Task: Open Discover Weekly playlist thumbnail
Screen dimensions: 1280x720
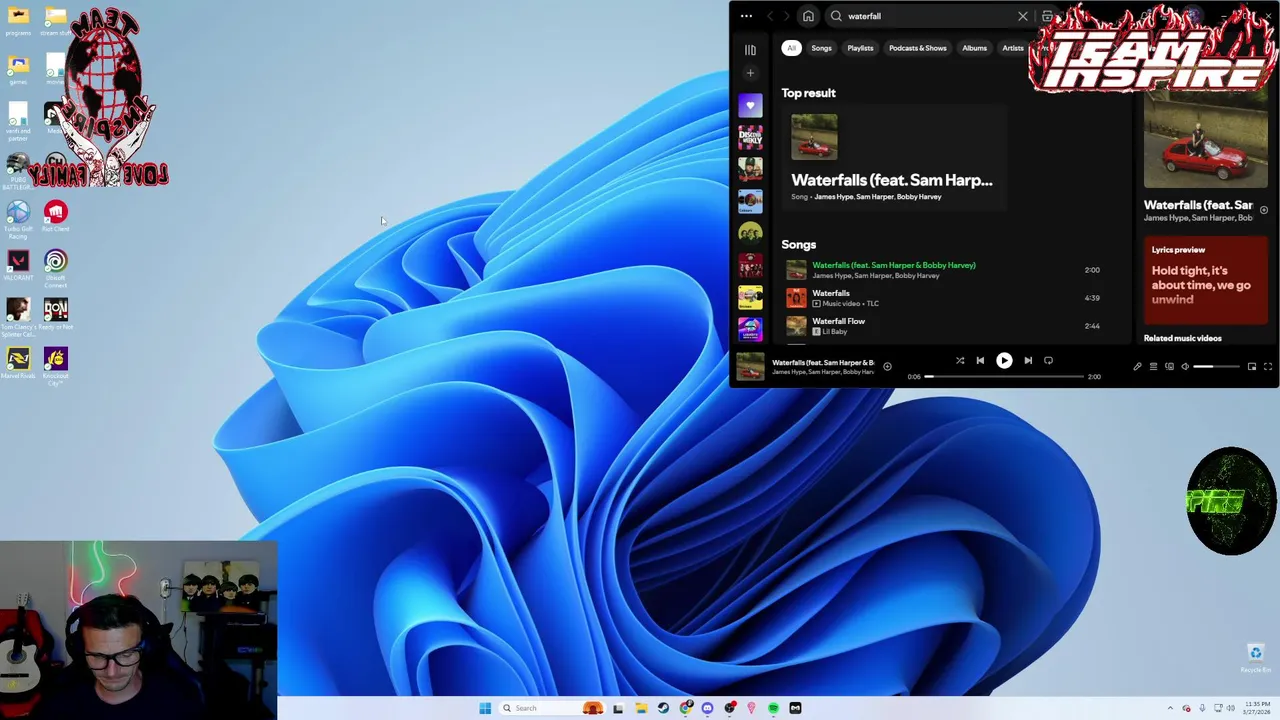Action: coord(750,137)
